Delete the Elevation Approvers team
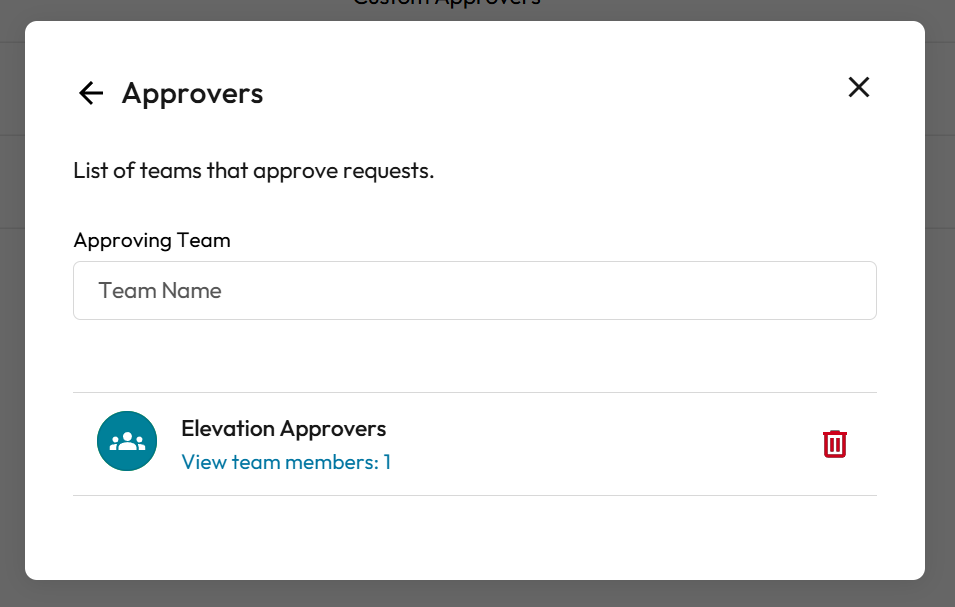The width and height of the screenshot is (955, 607). (834, 444)
